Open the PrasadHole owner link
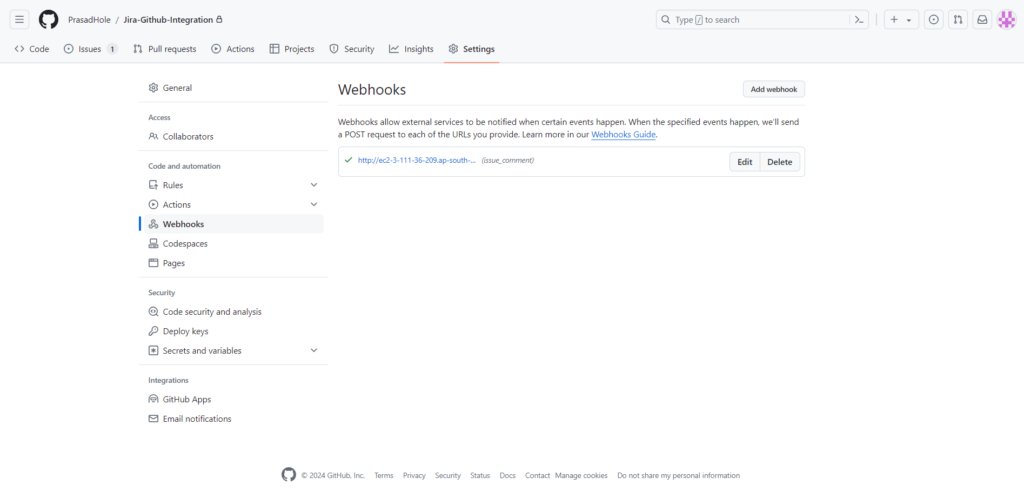Viewport: 1024px width, 491px height. click(x=89, y=20)
